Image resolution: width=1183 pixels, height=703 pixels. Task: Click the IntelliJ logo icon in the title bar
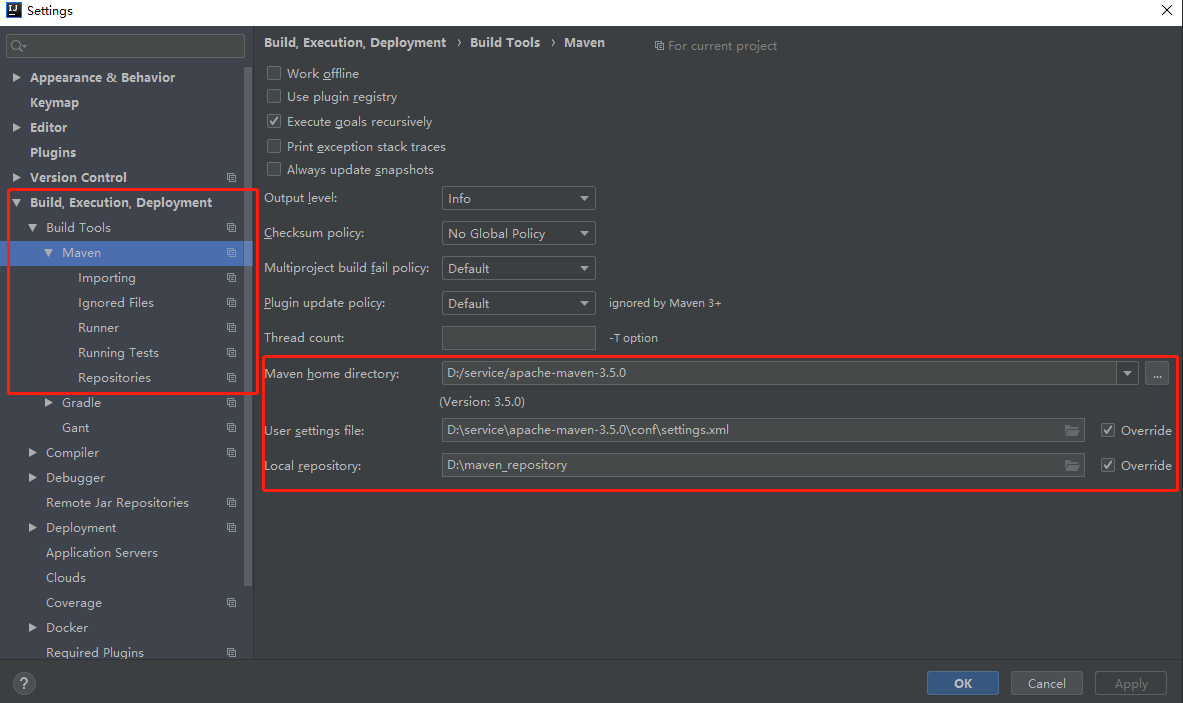click(14, 10)
